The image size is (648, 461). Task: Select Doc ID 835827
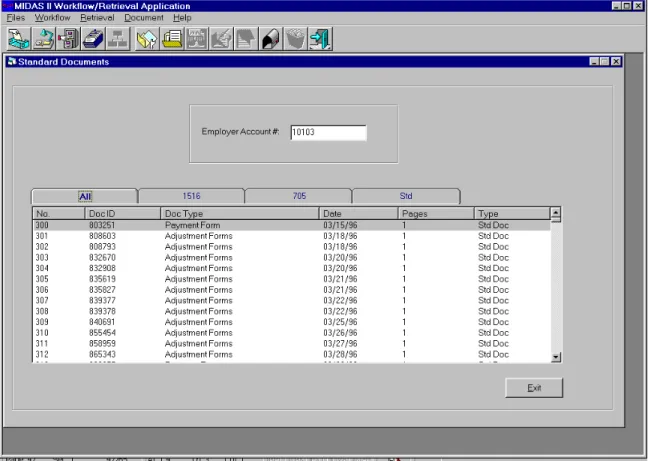(102, 290)
